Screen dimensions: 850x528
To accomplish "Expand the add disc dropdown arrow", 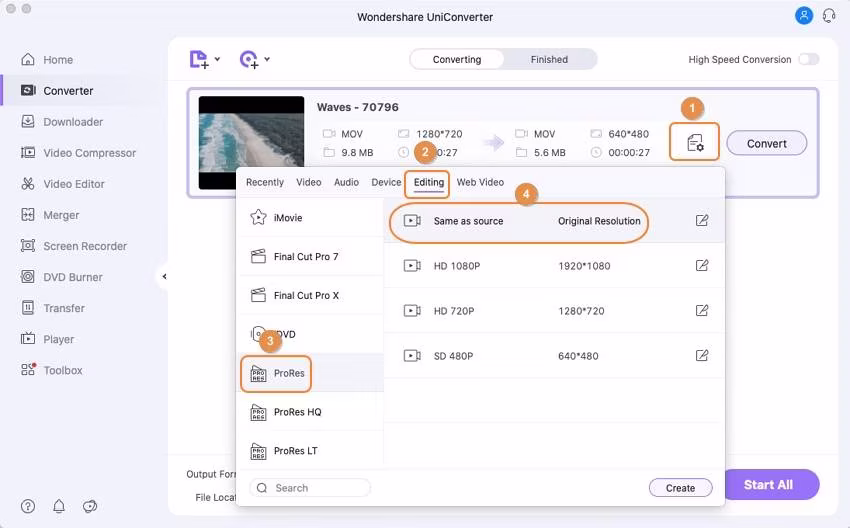I will pyautogui.click(x=267, y=59).
